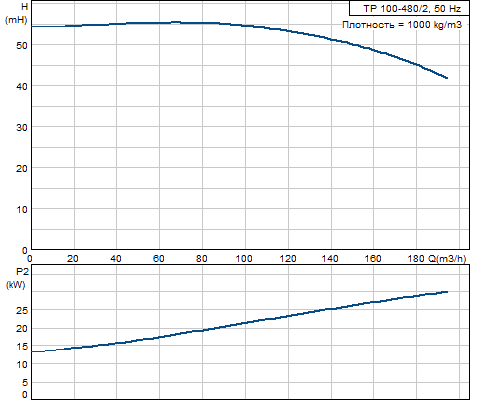Viewport: 500px width, 400px height.
Task: Click the P2 (kW) axis title
Action: coord(17,279)
